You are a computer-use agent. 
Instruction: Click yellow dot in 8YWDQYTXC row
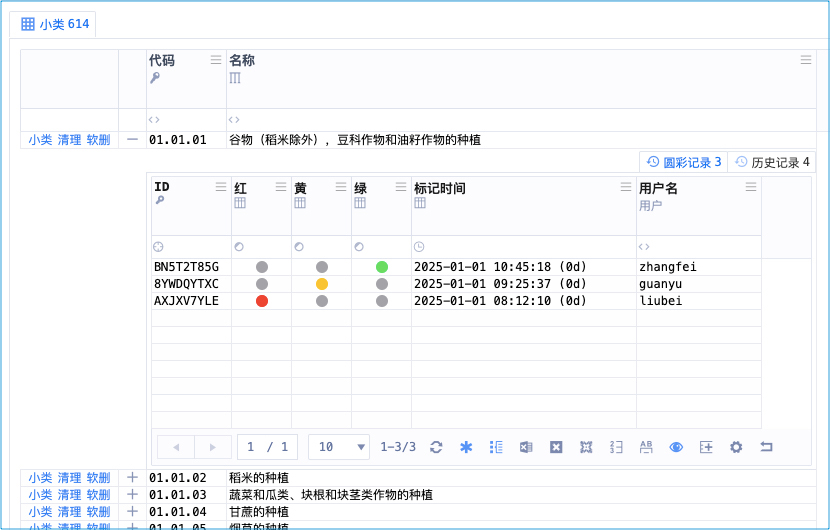pos(322,284)
